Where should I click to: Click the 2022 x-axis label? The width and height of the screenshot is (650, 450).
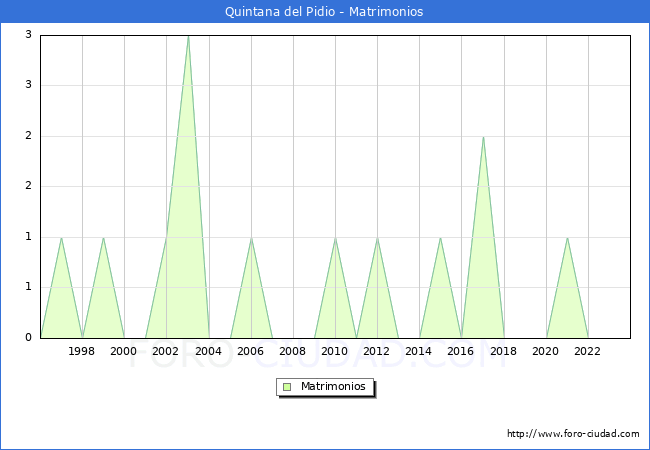[x=587, y=351]
